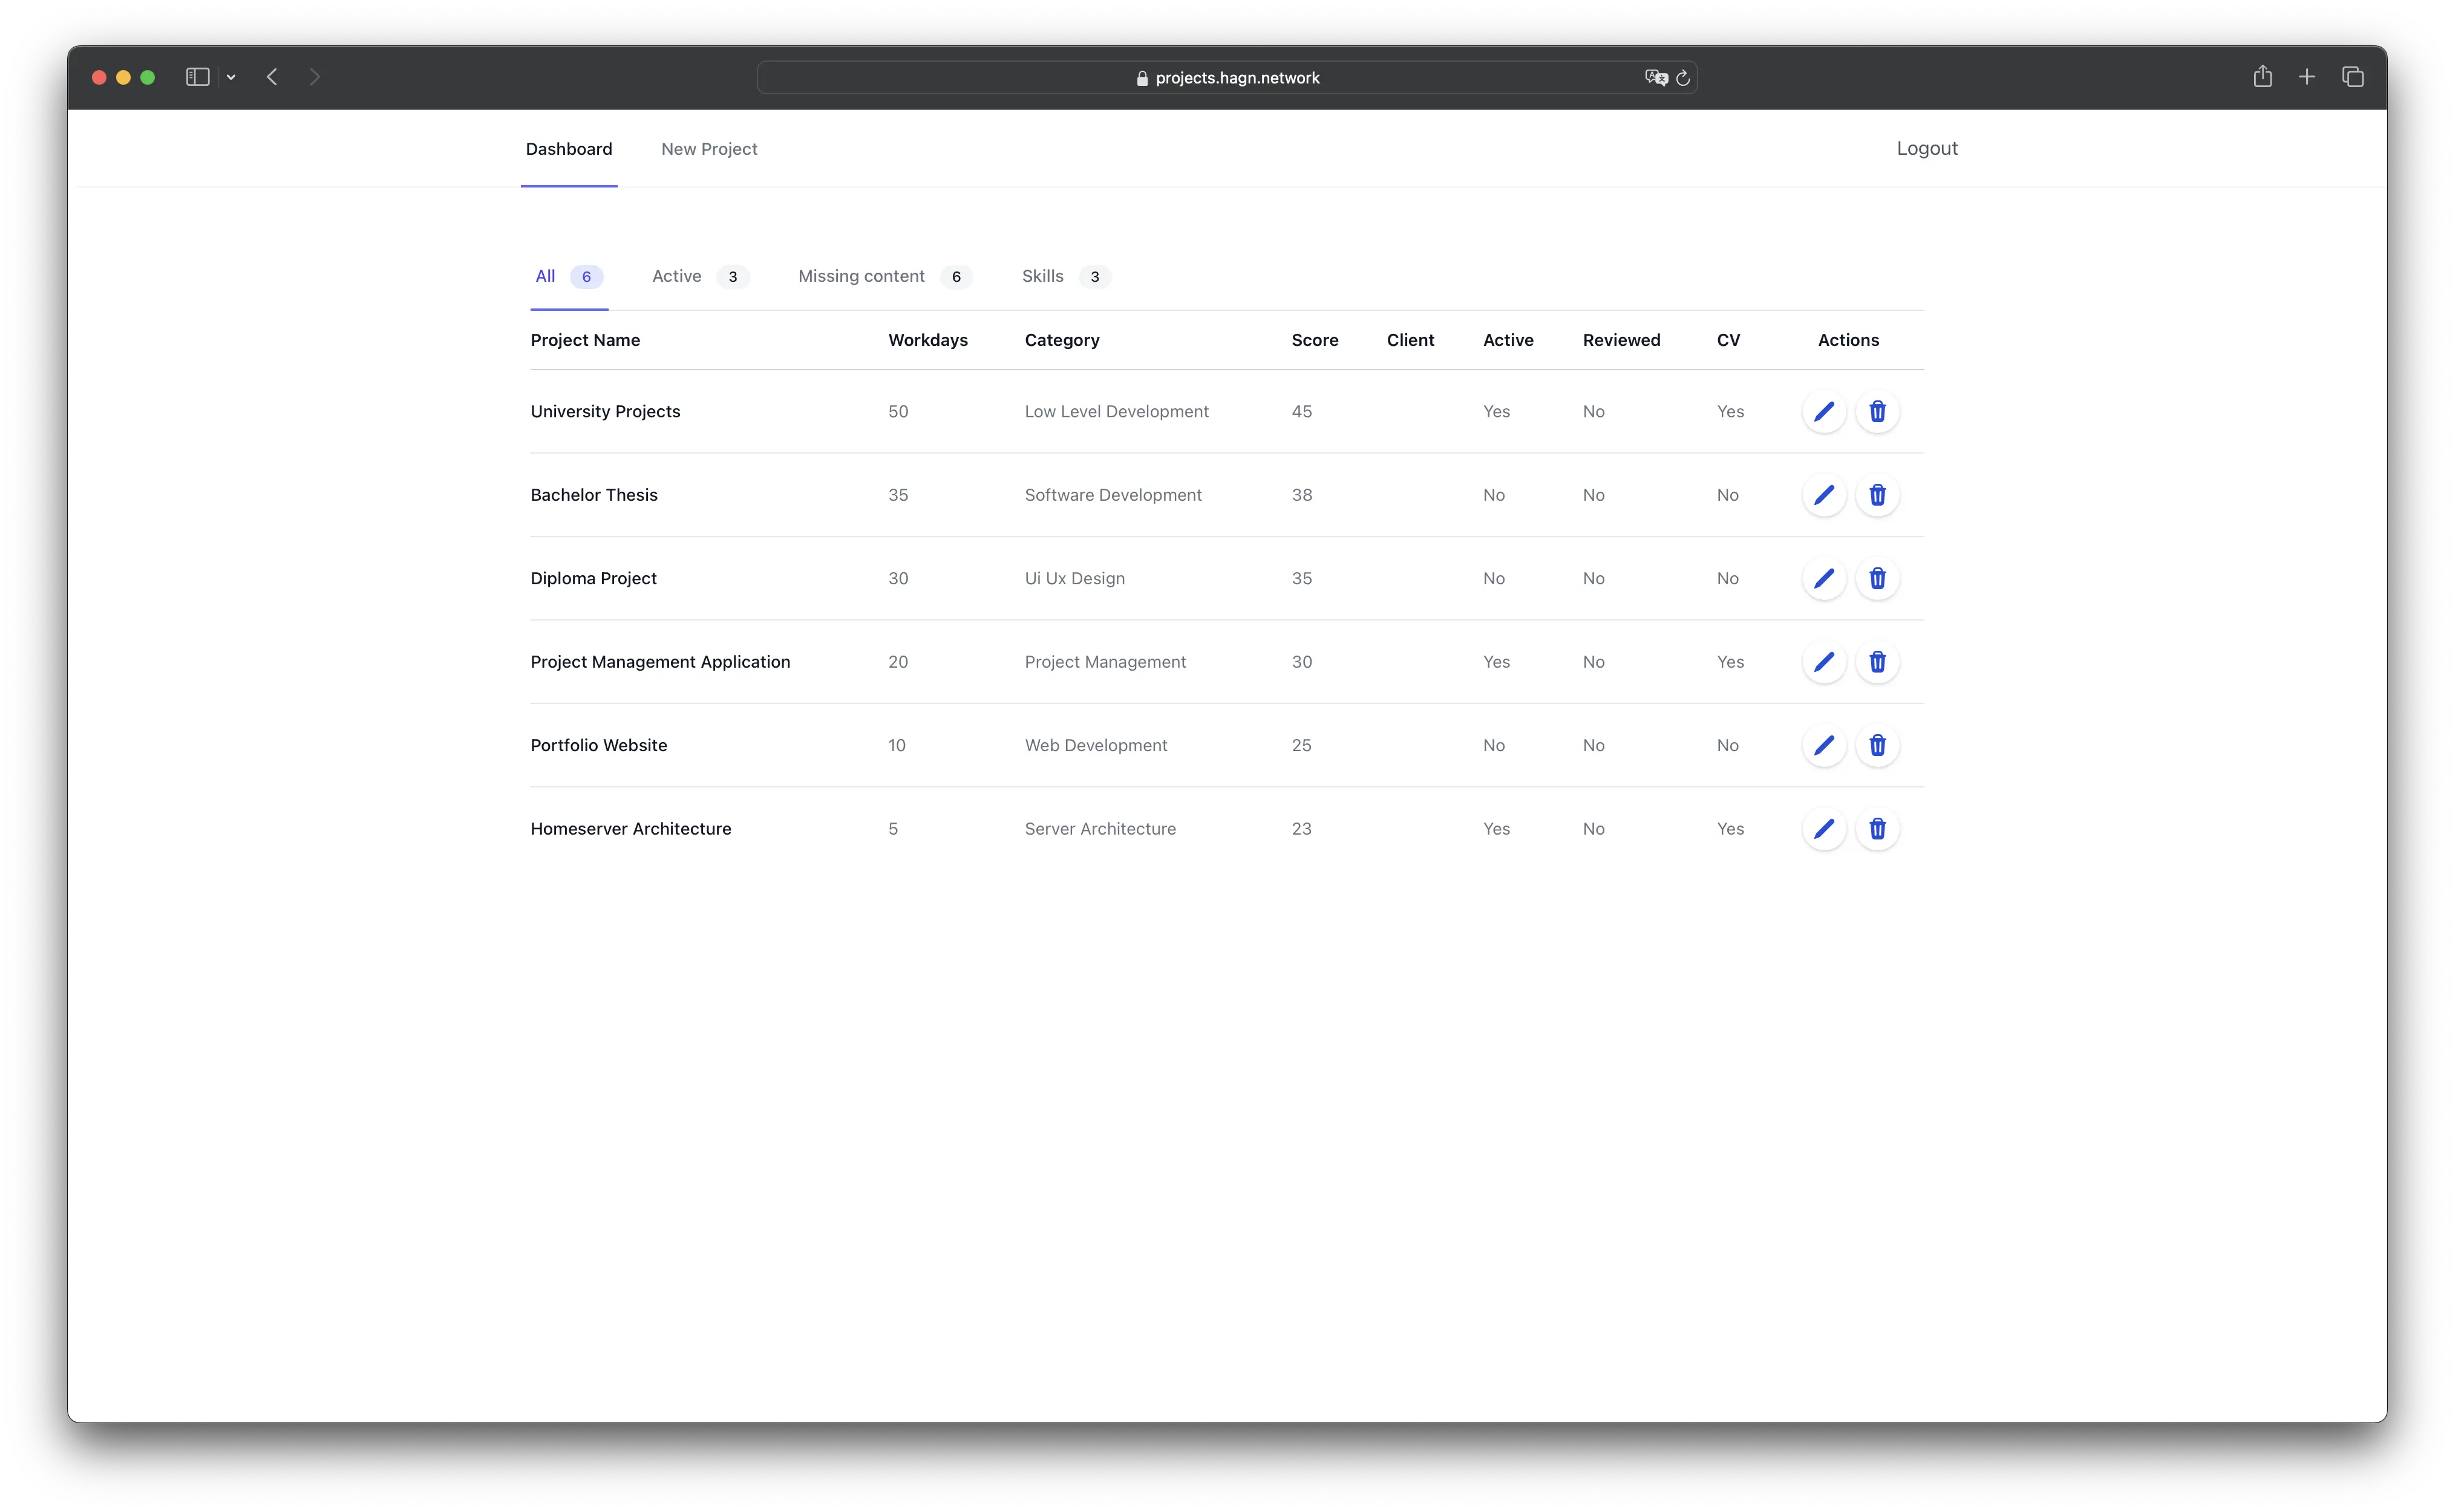This screenshot has width=2455, height=1512.
Task: Click the Safari share icon
Action: (x=2262, y=77)
